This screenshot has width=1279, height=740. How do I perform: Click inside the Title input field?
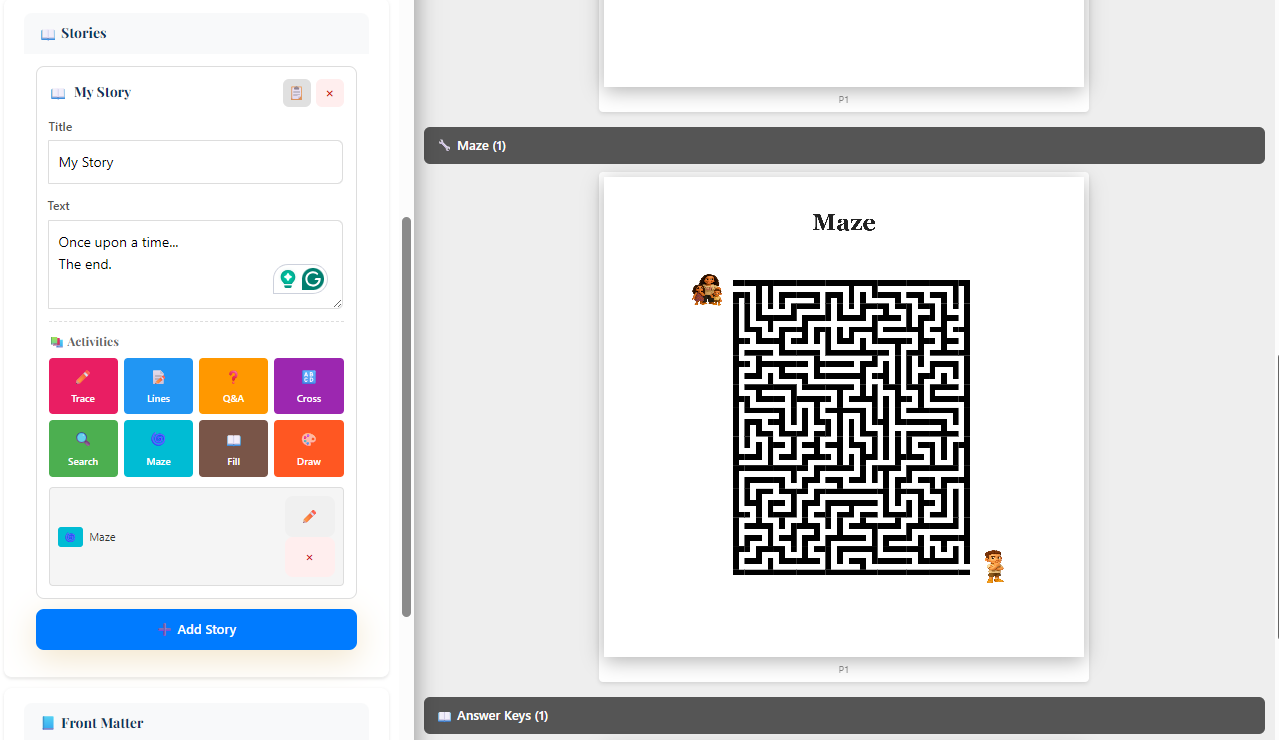[195, 162]
